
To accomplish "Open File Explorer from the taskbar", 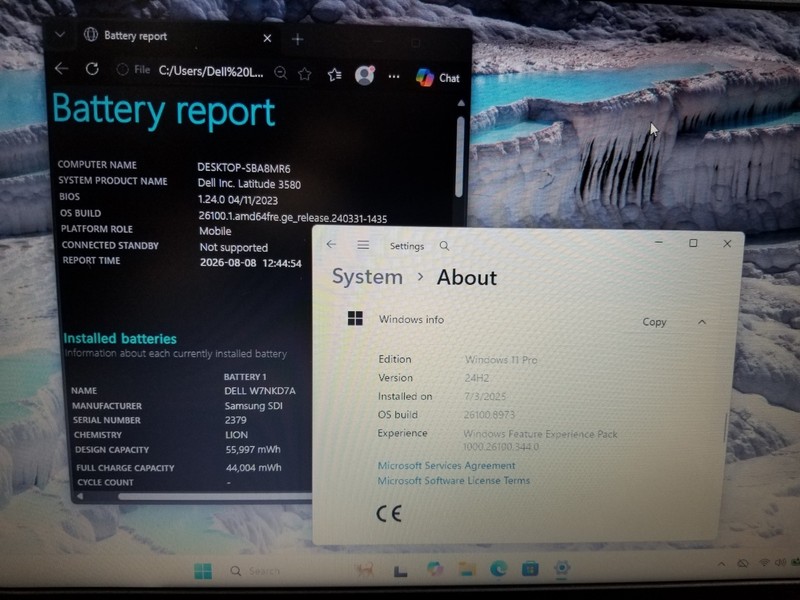I will [467, 569].
